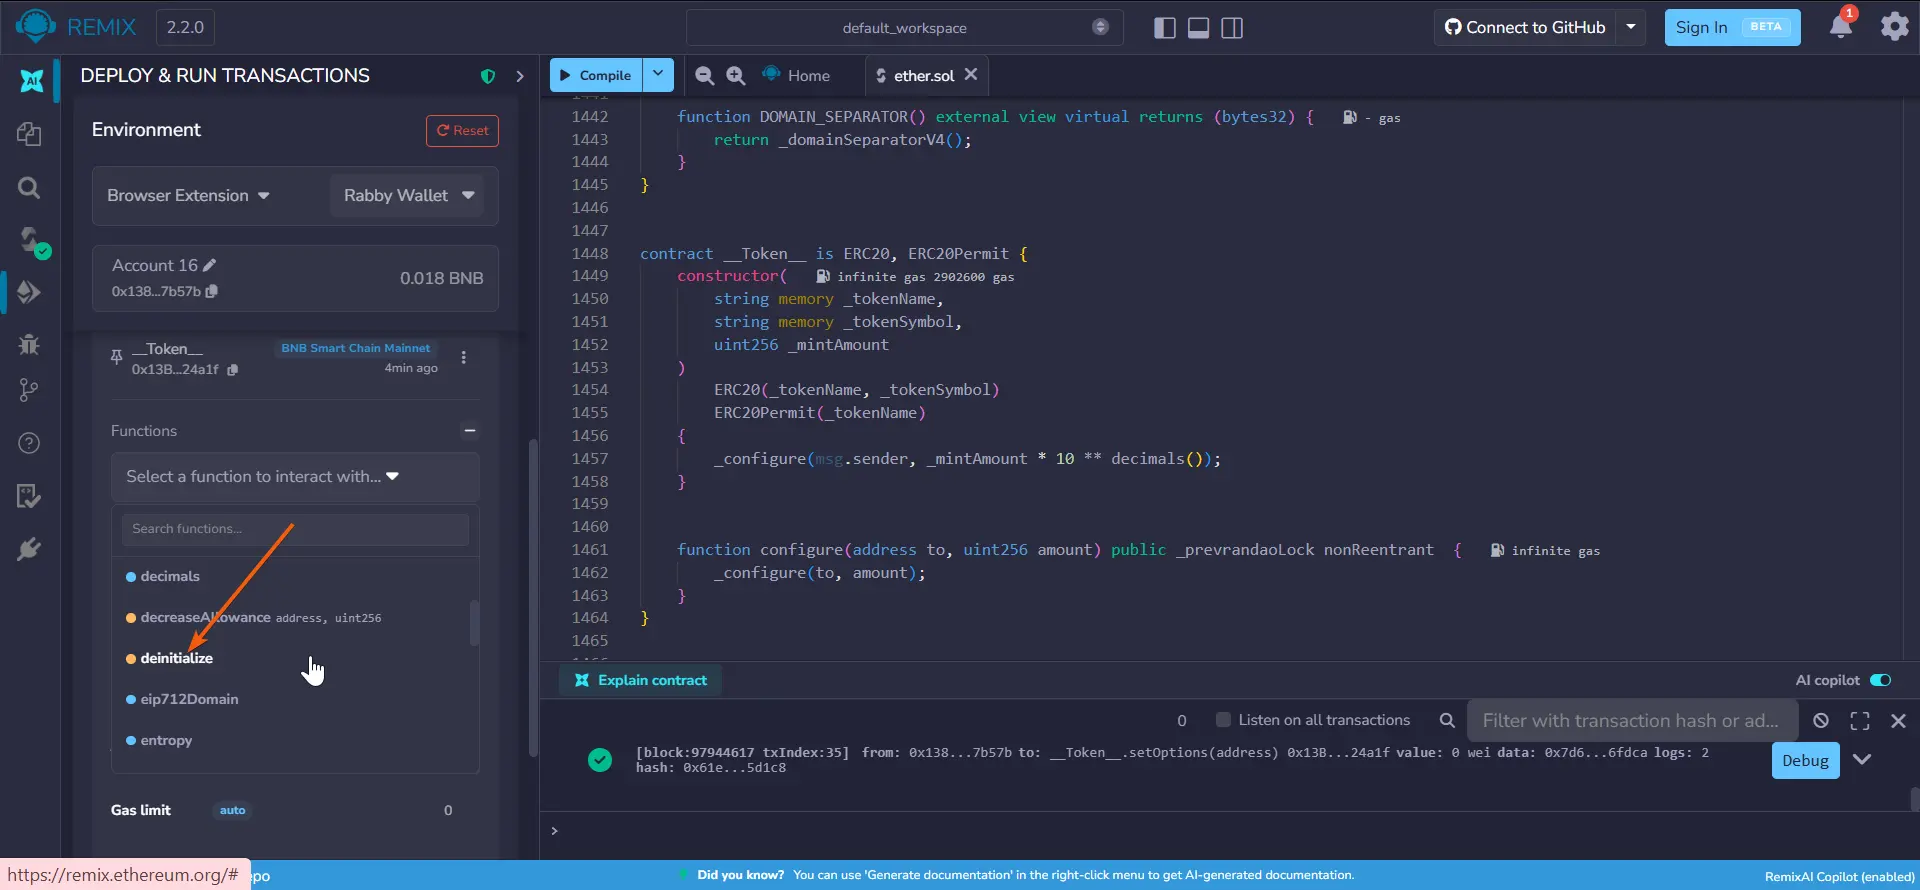Screen dimensions: 1920x890
Task: Click the Remix logo
Action: pyautogui.click(x=35, y=26)
